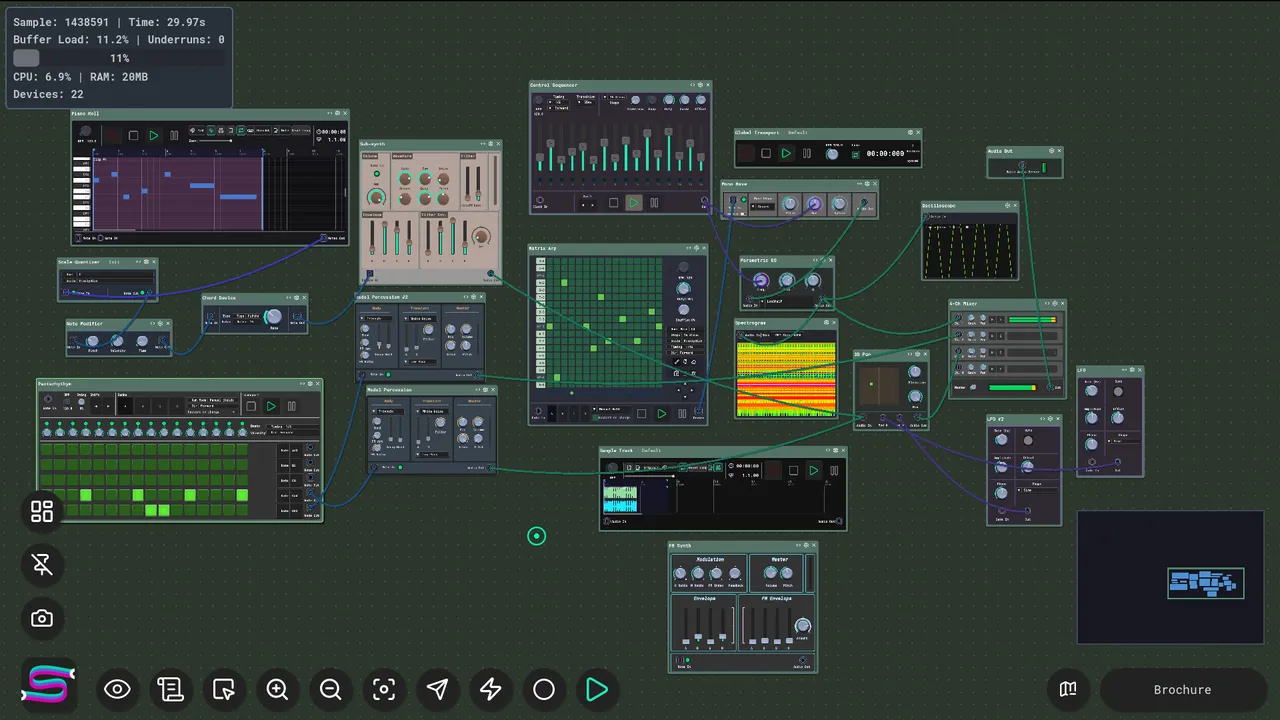This screenshot has height=720, width=1280.
Task: Play the Piano Roll clip
Action: tap(154, 135)
